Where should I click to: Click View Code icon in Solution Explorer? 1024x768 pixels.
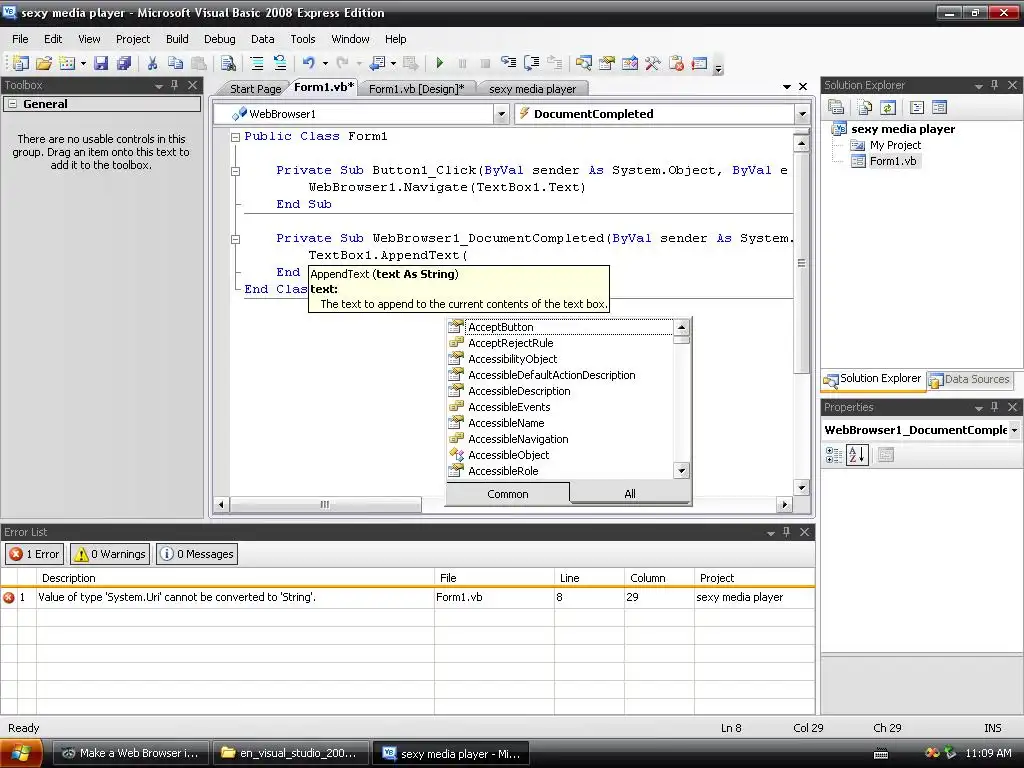[916, 107]
